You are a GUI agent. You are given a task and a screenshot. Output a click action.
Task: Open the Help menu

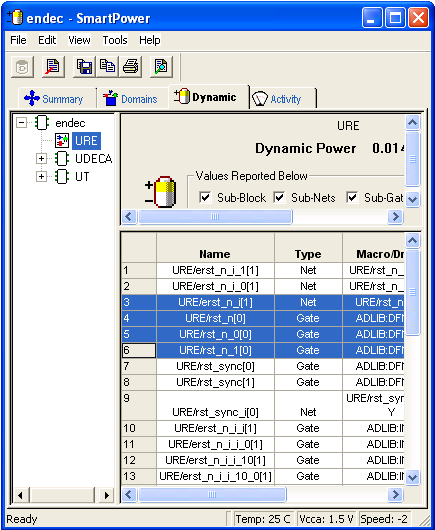(x=150, y=40)
